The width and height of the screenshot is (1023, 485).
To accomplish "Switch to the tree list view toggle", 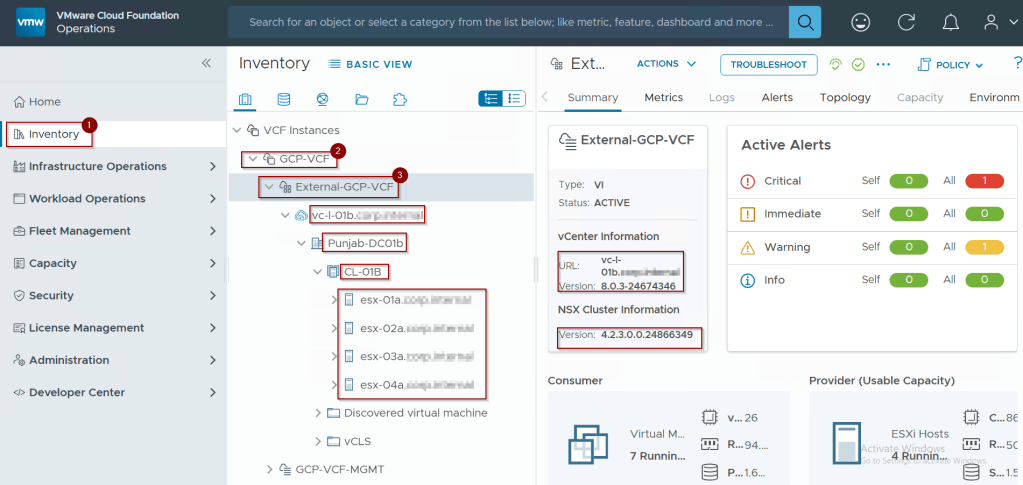I will (490, 99).
